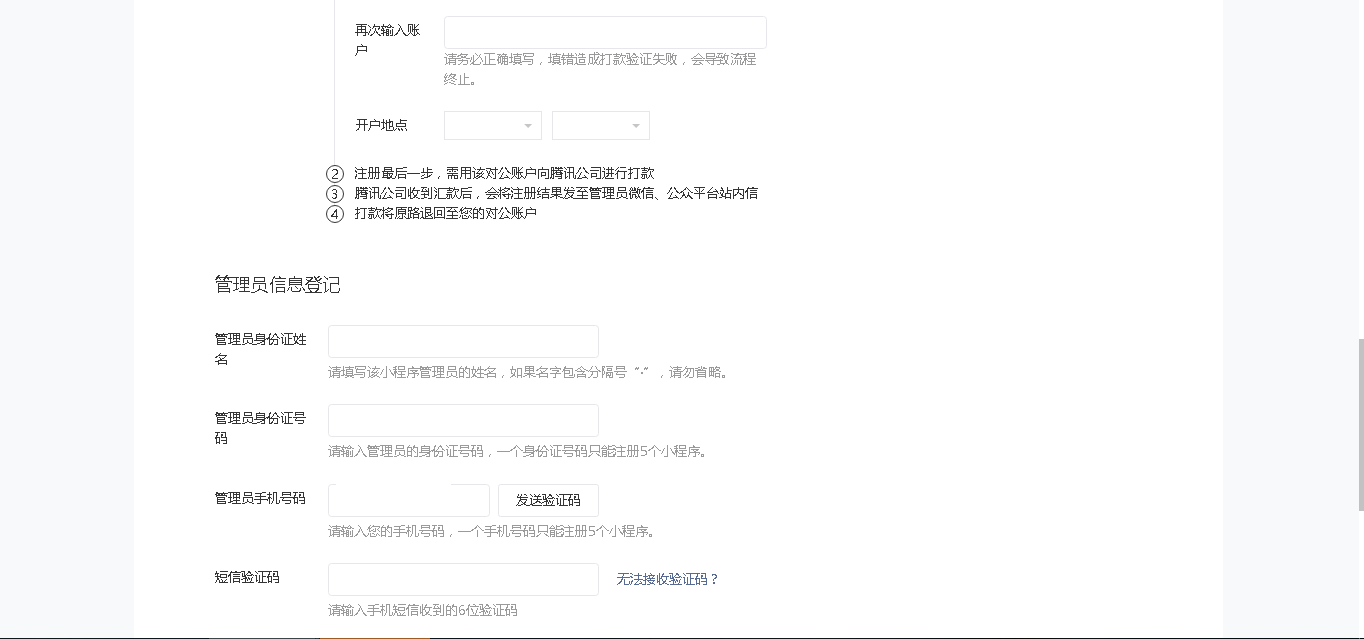The width and height of the screenshot is (1364, 639).
Task: Click the step 4 circled number icon
Action: pyautogui.click(x=335, y=214)
